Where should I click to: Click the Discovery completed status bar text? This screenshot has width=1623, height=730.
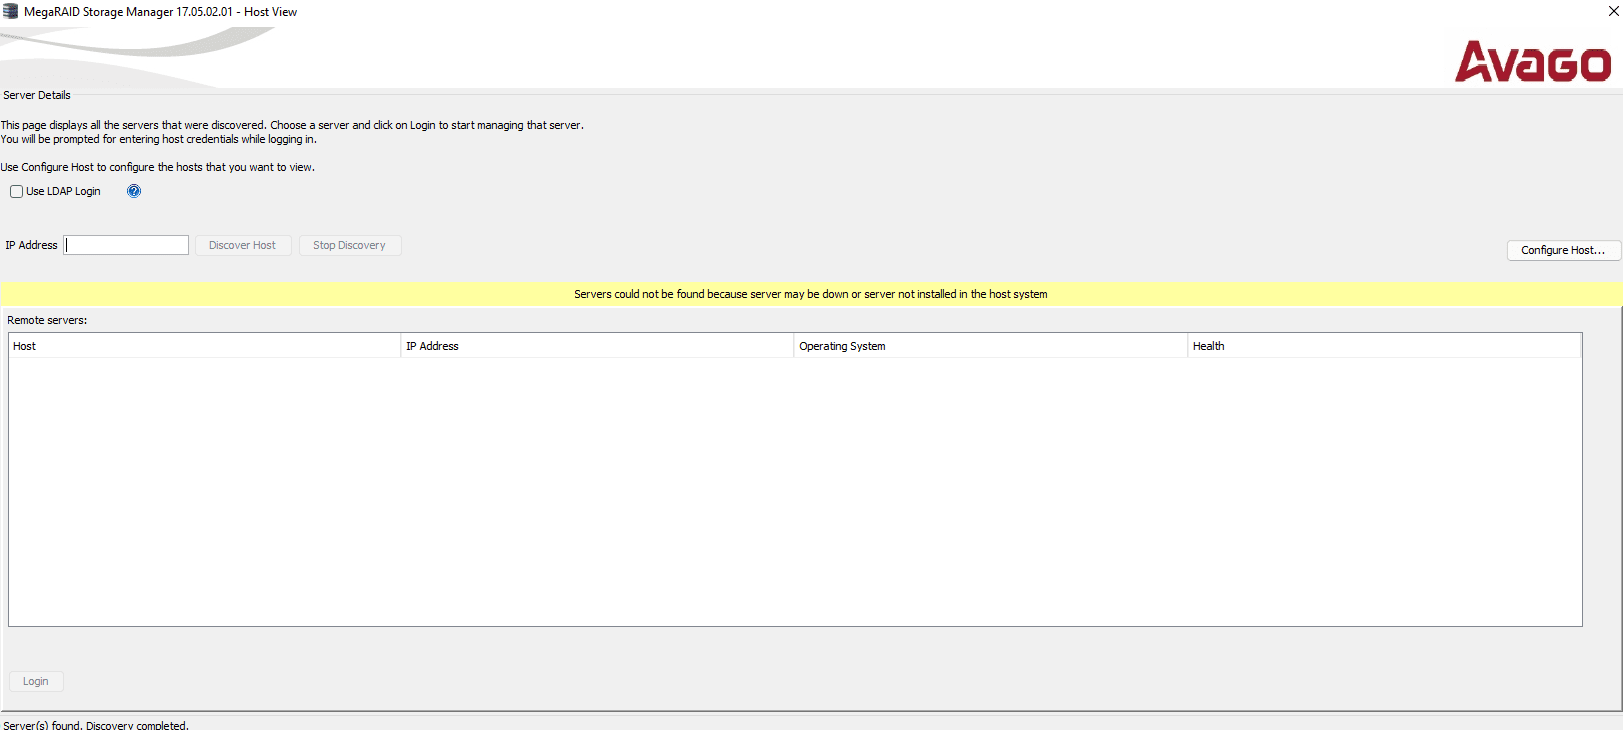96,725
